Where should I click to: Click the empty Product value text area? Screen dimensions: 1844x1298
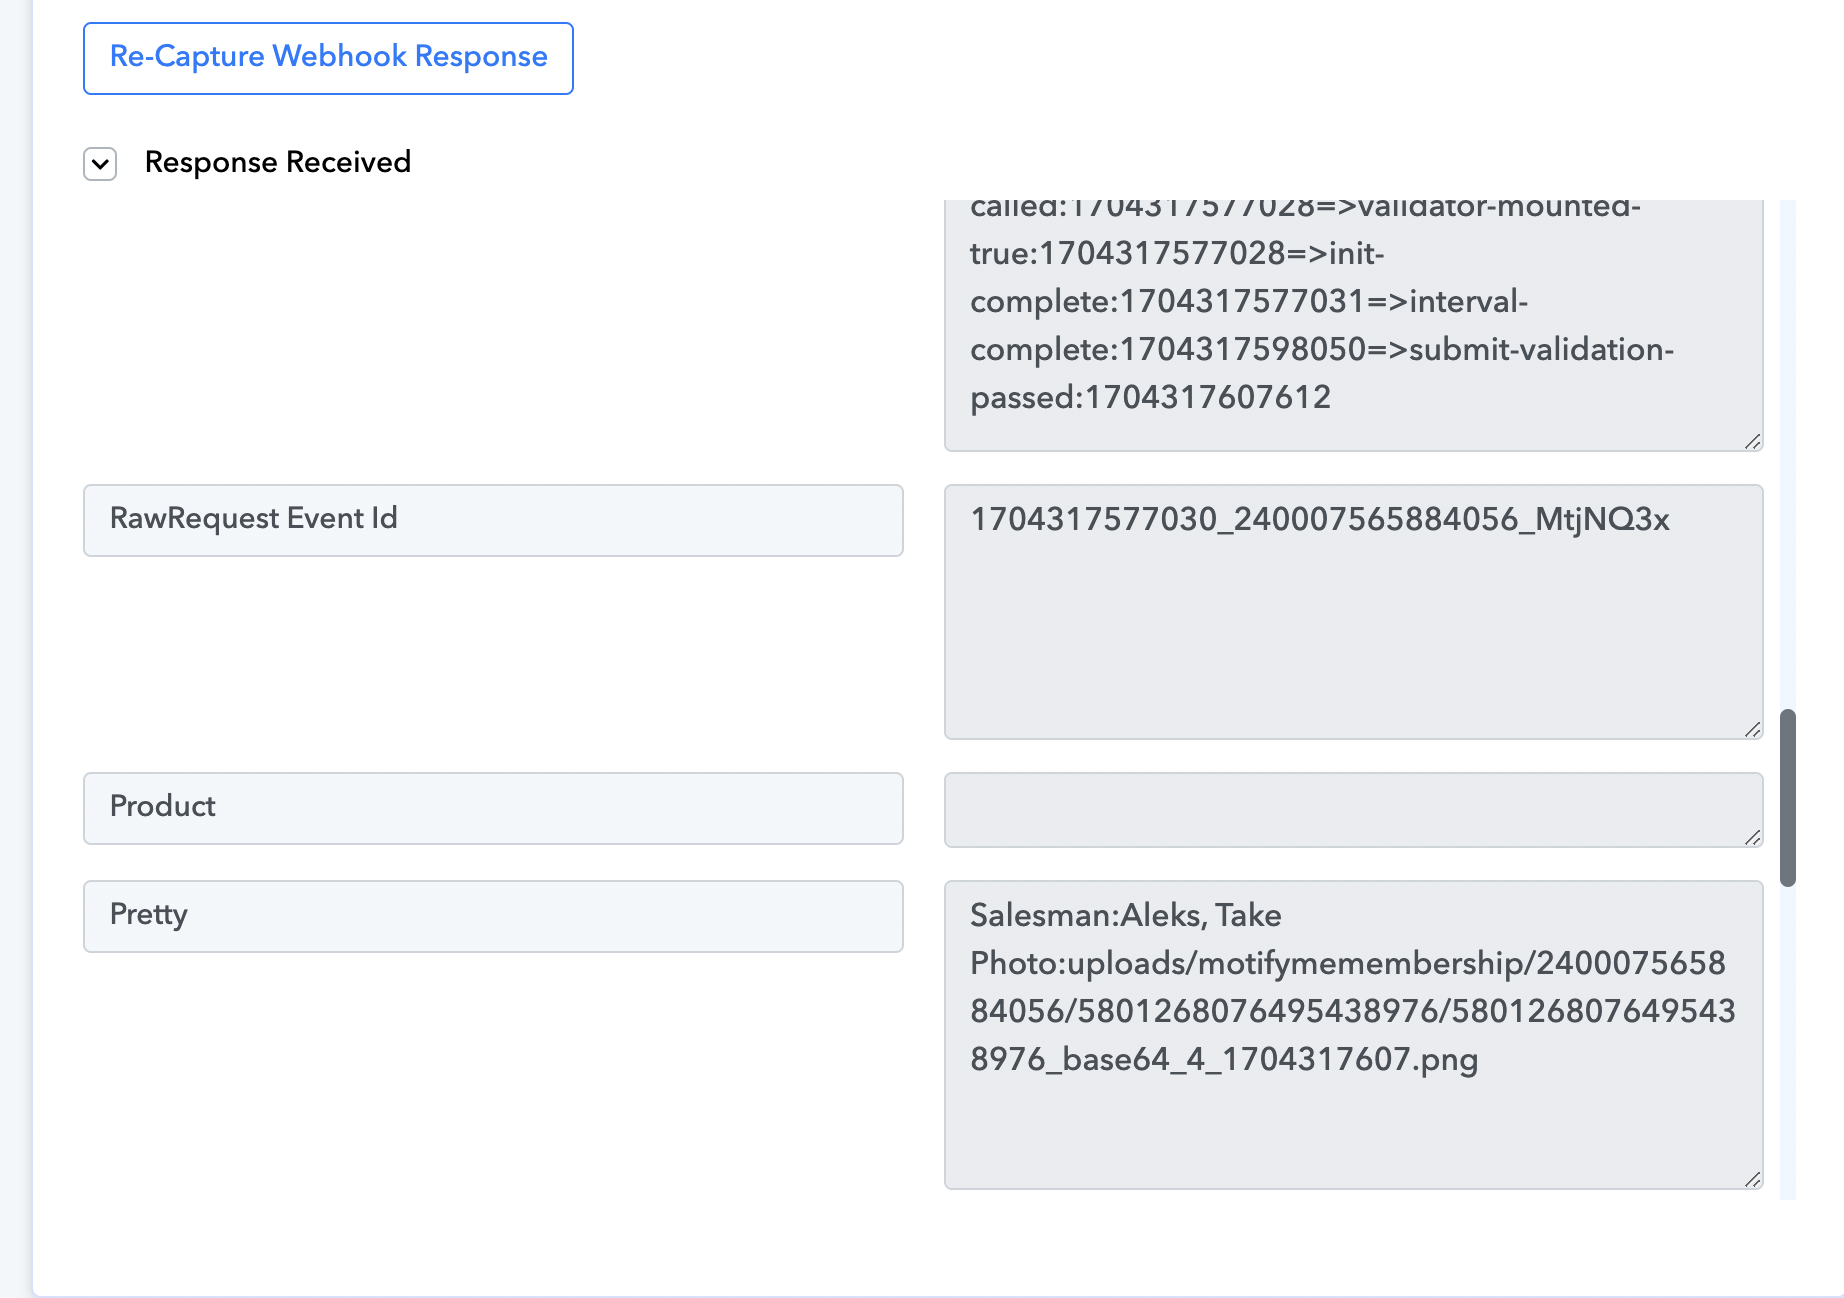pyautogui.click(x=1353, y=809)
